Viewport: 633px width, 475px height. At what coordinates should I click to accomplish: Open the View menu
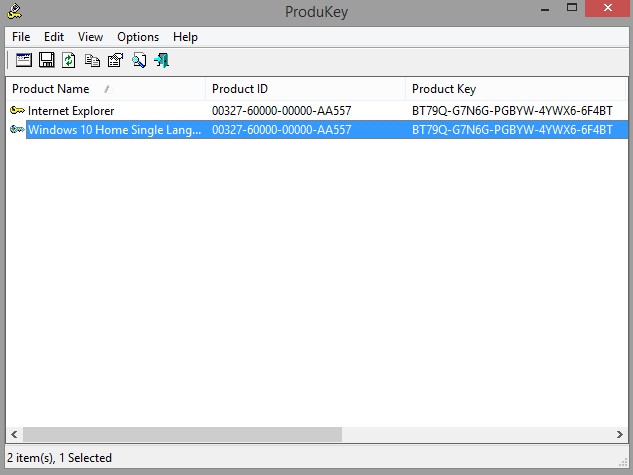pos(90,37)
